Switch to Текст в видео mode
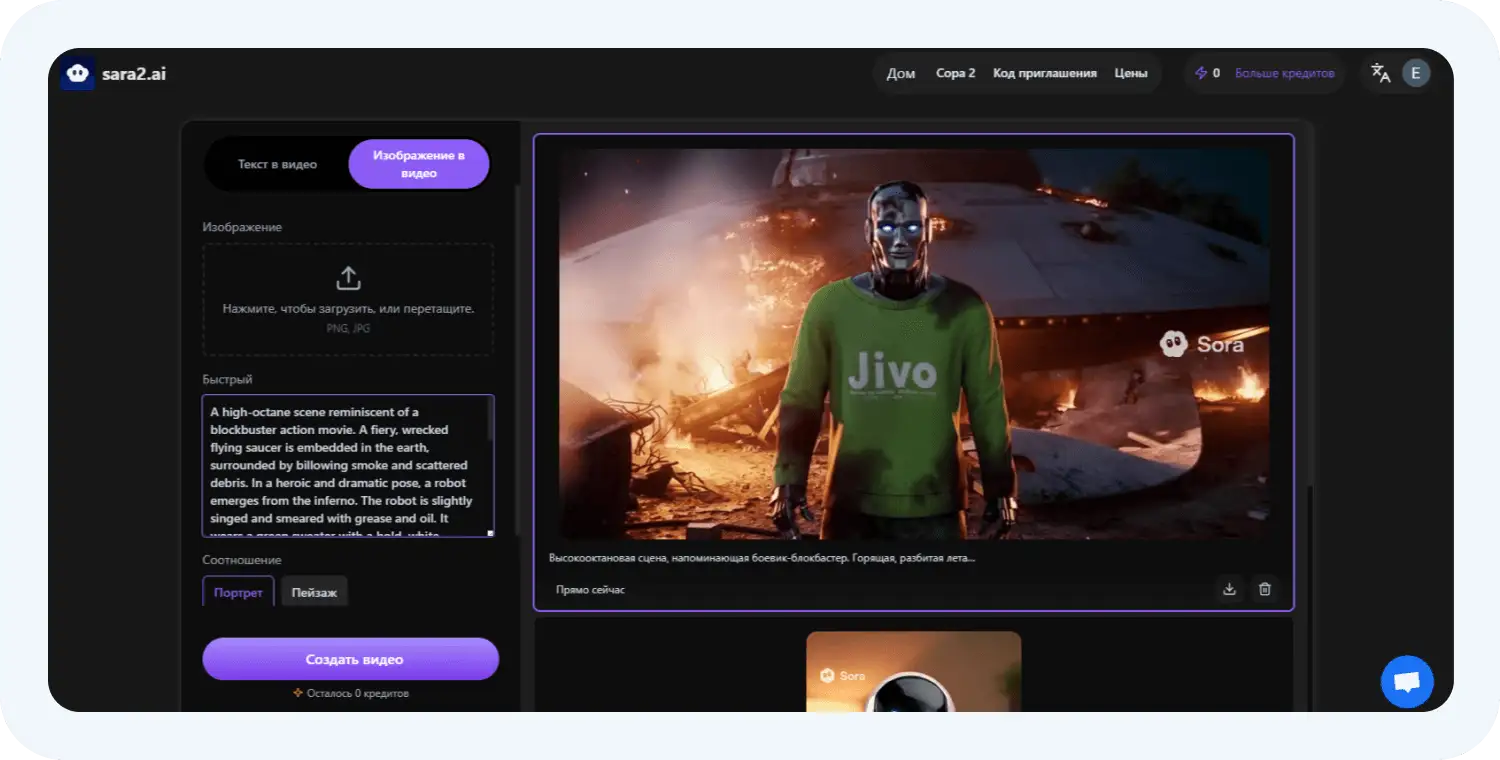Viewport: 1500px width, 760px height. coord(277,164)
